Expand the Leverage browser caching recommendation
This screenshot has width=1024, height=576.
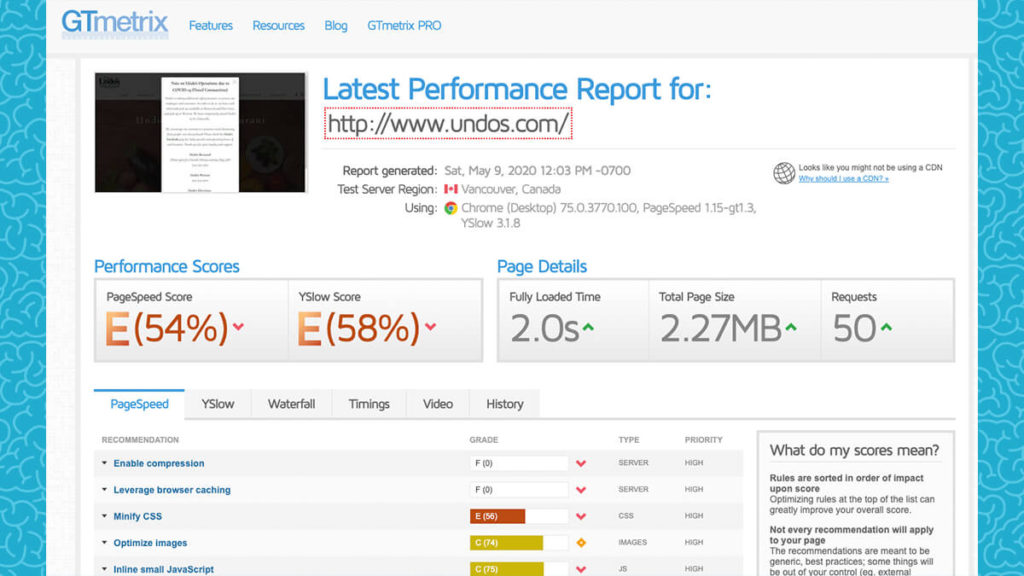tap(171, 490)
